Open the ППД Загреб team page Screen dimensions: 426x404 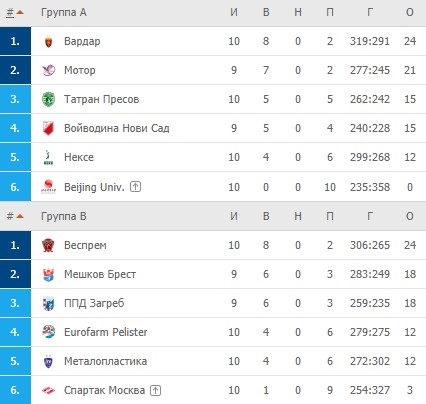pyautogui.click(x=94, y=303)
